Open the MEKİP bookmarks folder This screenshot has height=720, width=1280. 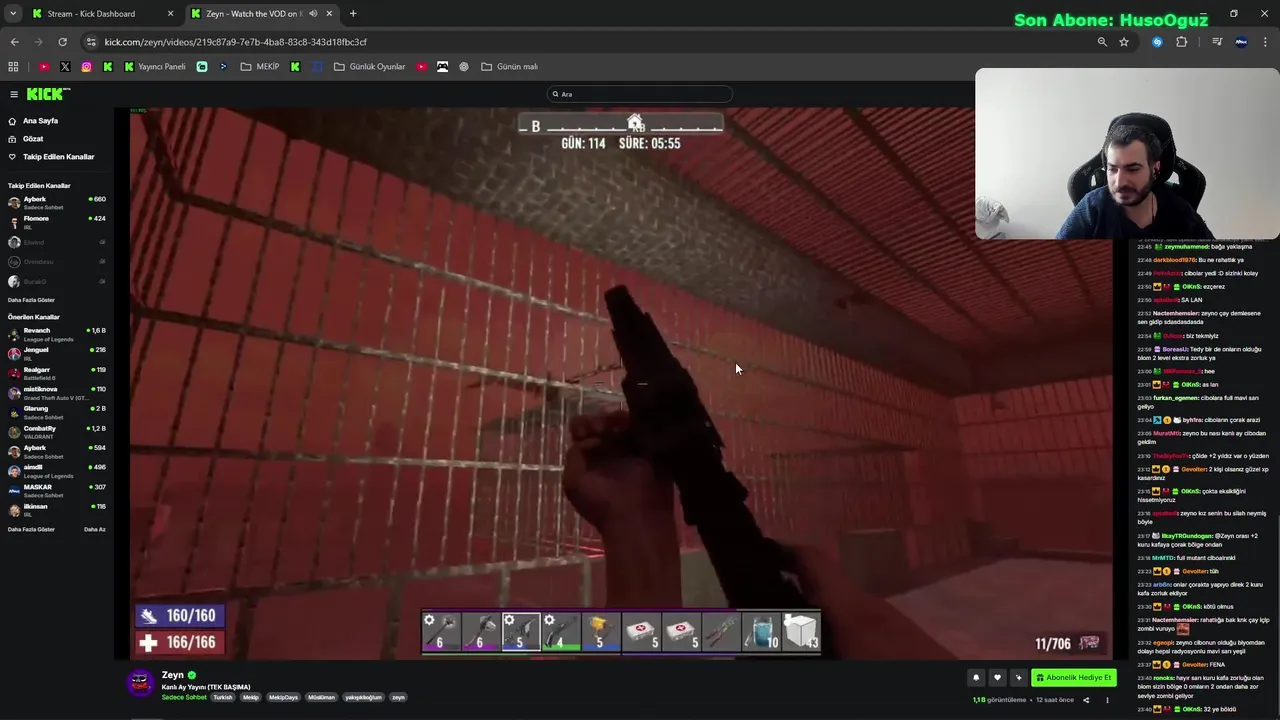(260, 67)
